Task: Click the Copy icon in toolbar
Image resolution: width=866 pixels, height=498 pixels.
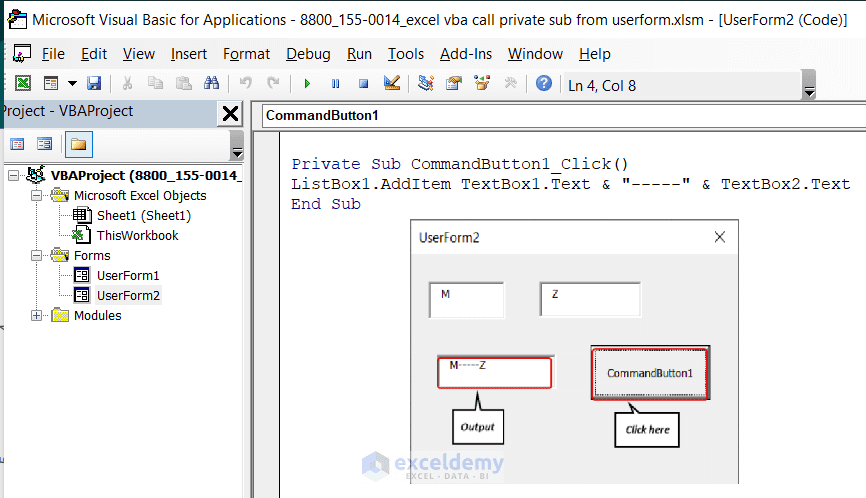Action: (x=155, y=83)
